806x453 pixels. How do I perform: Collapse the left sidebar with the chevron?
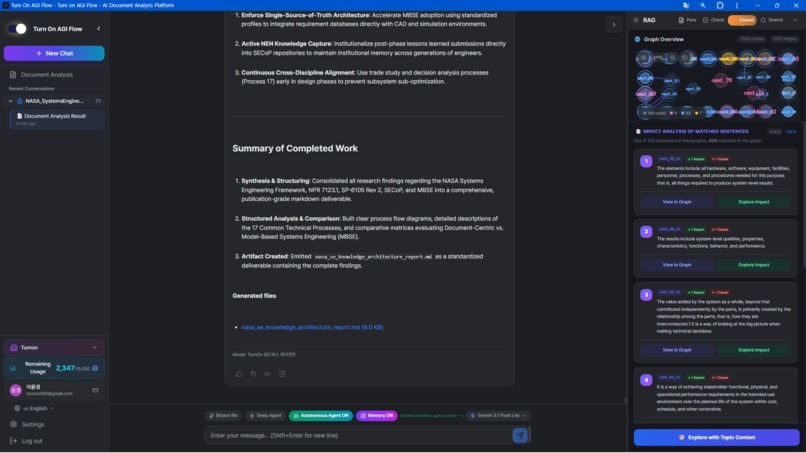(x=99, y=29)
